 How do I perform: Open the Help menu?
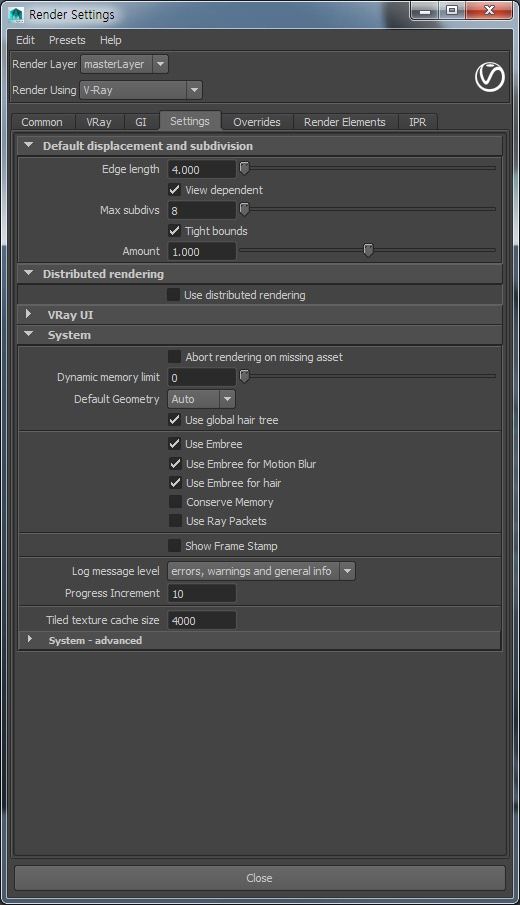tap(110, 40)
